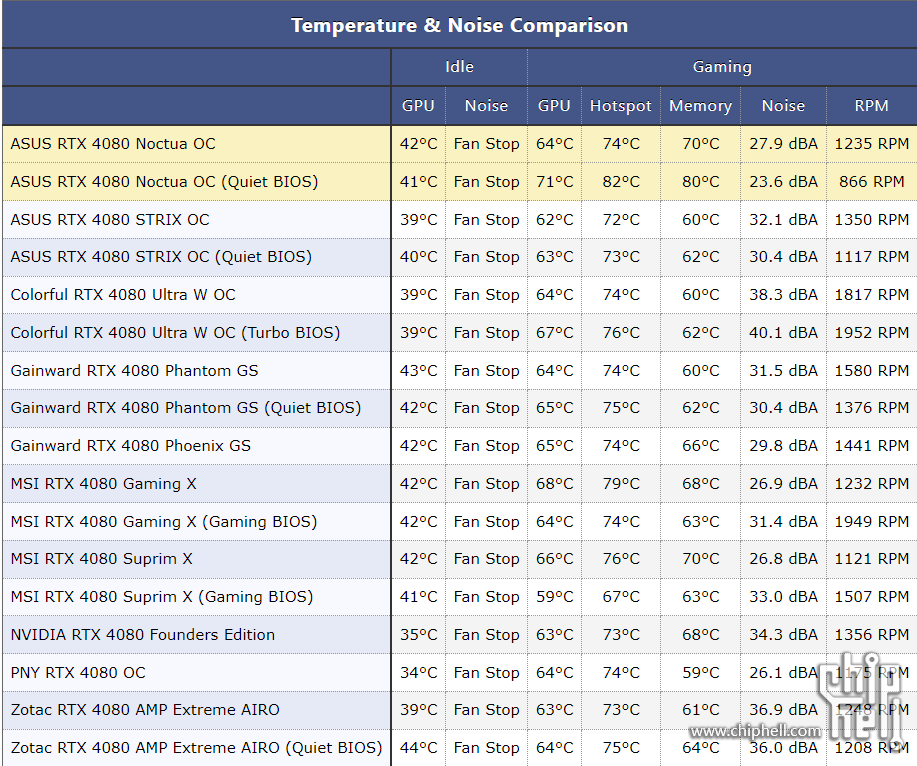Viewport: 917px width, 766px height.
Task: Click the '27.9 dBA' noise value
Action: click(784, 144)
